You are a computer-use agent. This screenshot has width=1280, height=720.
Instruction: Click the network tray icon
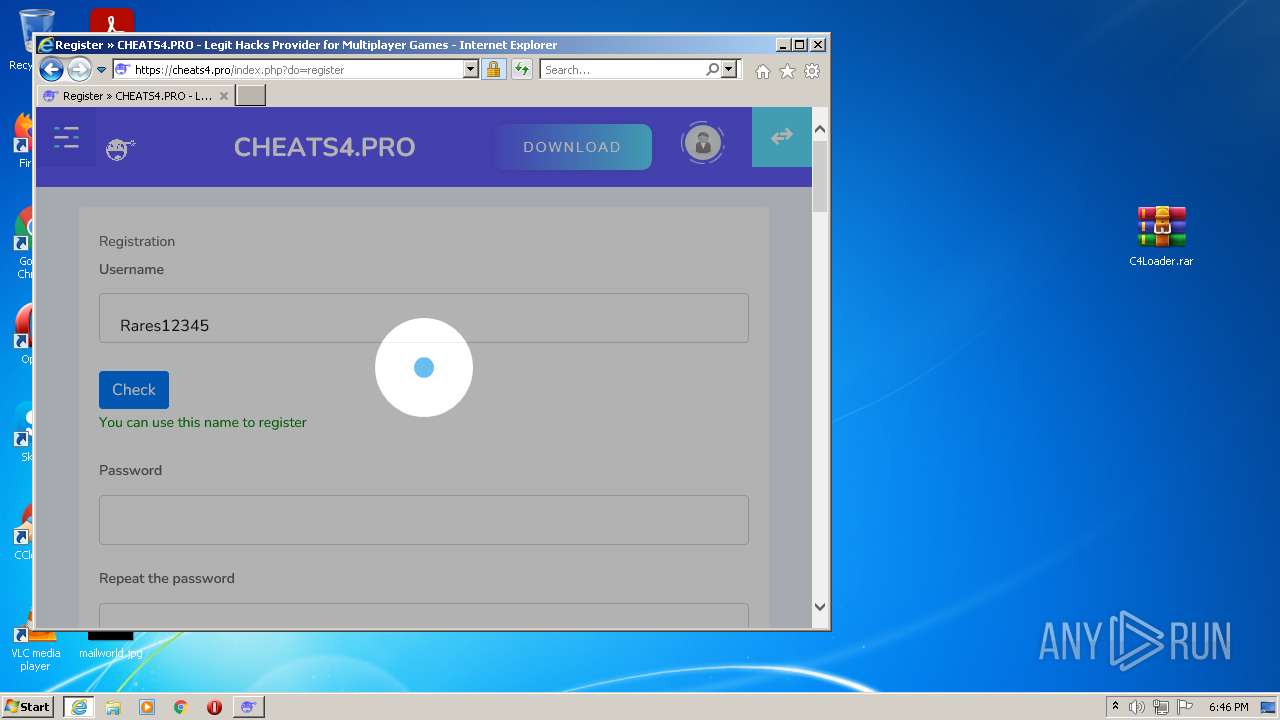(1161, 707)
